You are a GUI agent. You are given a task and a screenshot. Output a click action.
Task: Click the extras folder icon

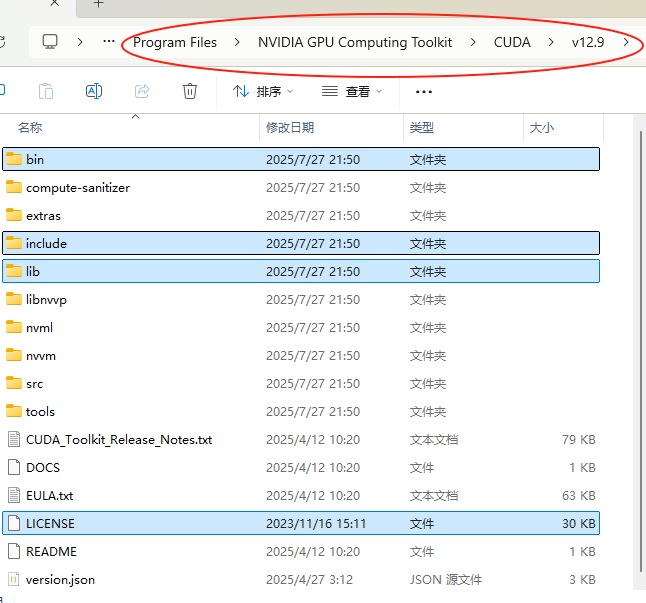[14, 215]
